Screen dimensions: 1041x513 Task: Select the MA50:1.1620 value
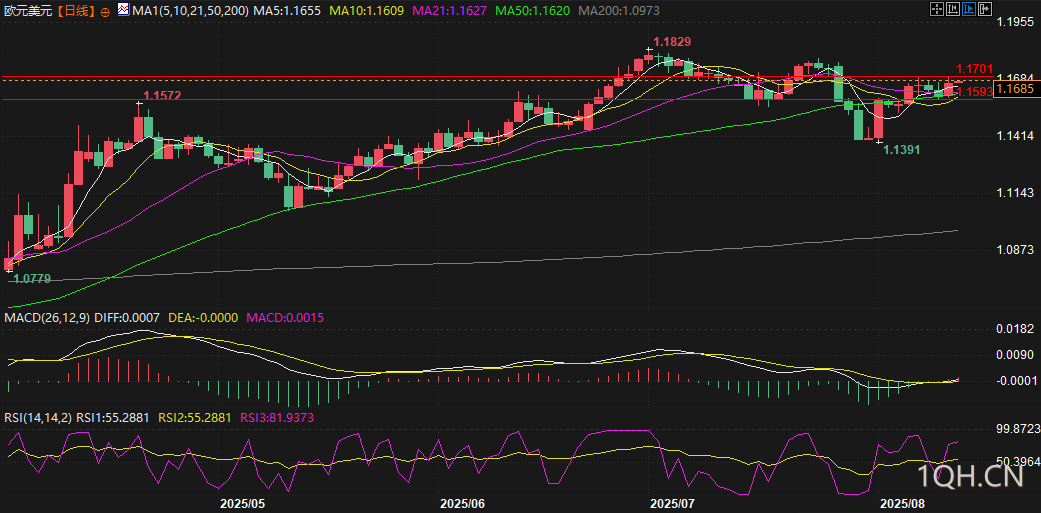click(532, 11)
